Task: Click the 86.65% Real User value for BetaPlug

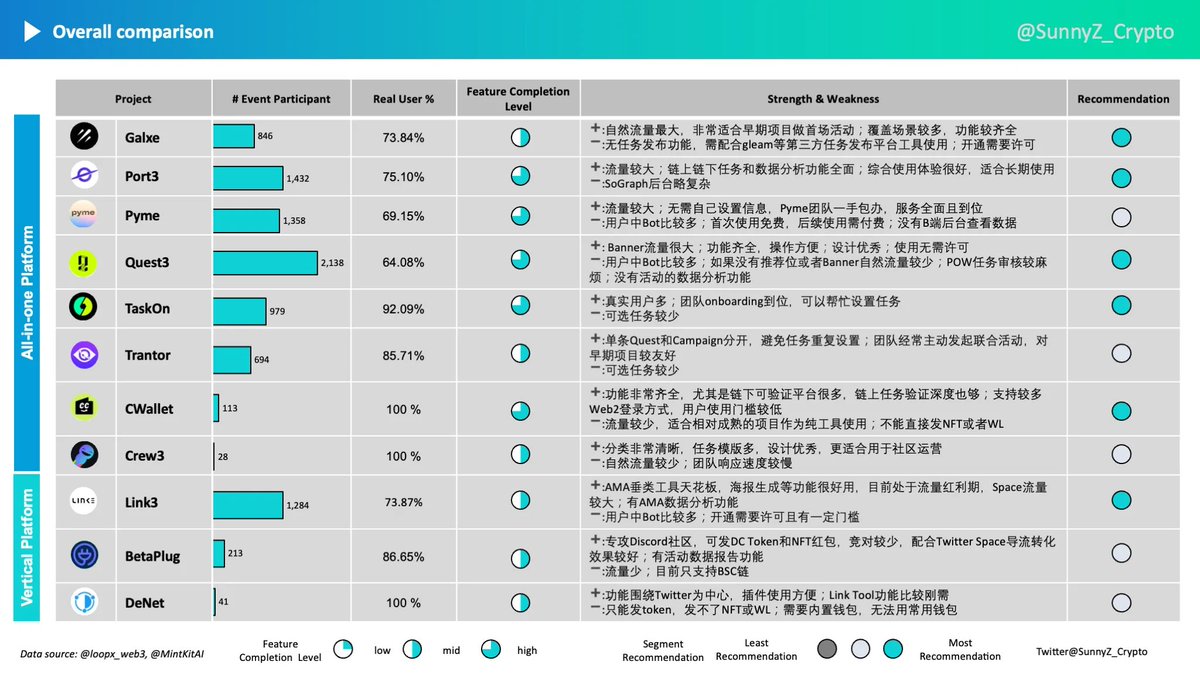Action: (x=404, y=555)
